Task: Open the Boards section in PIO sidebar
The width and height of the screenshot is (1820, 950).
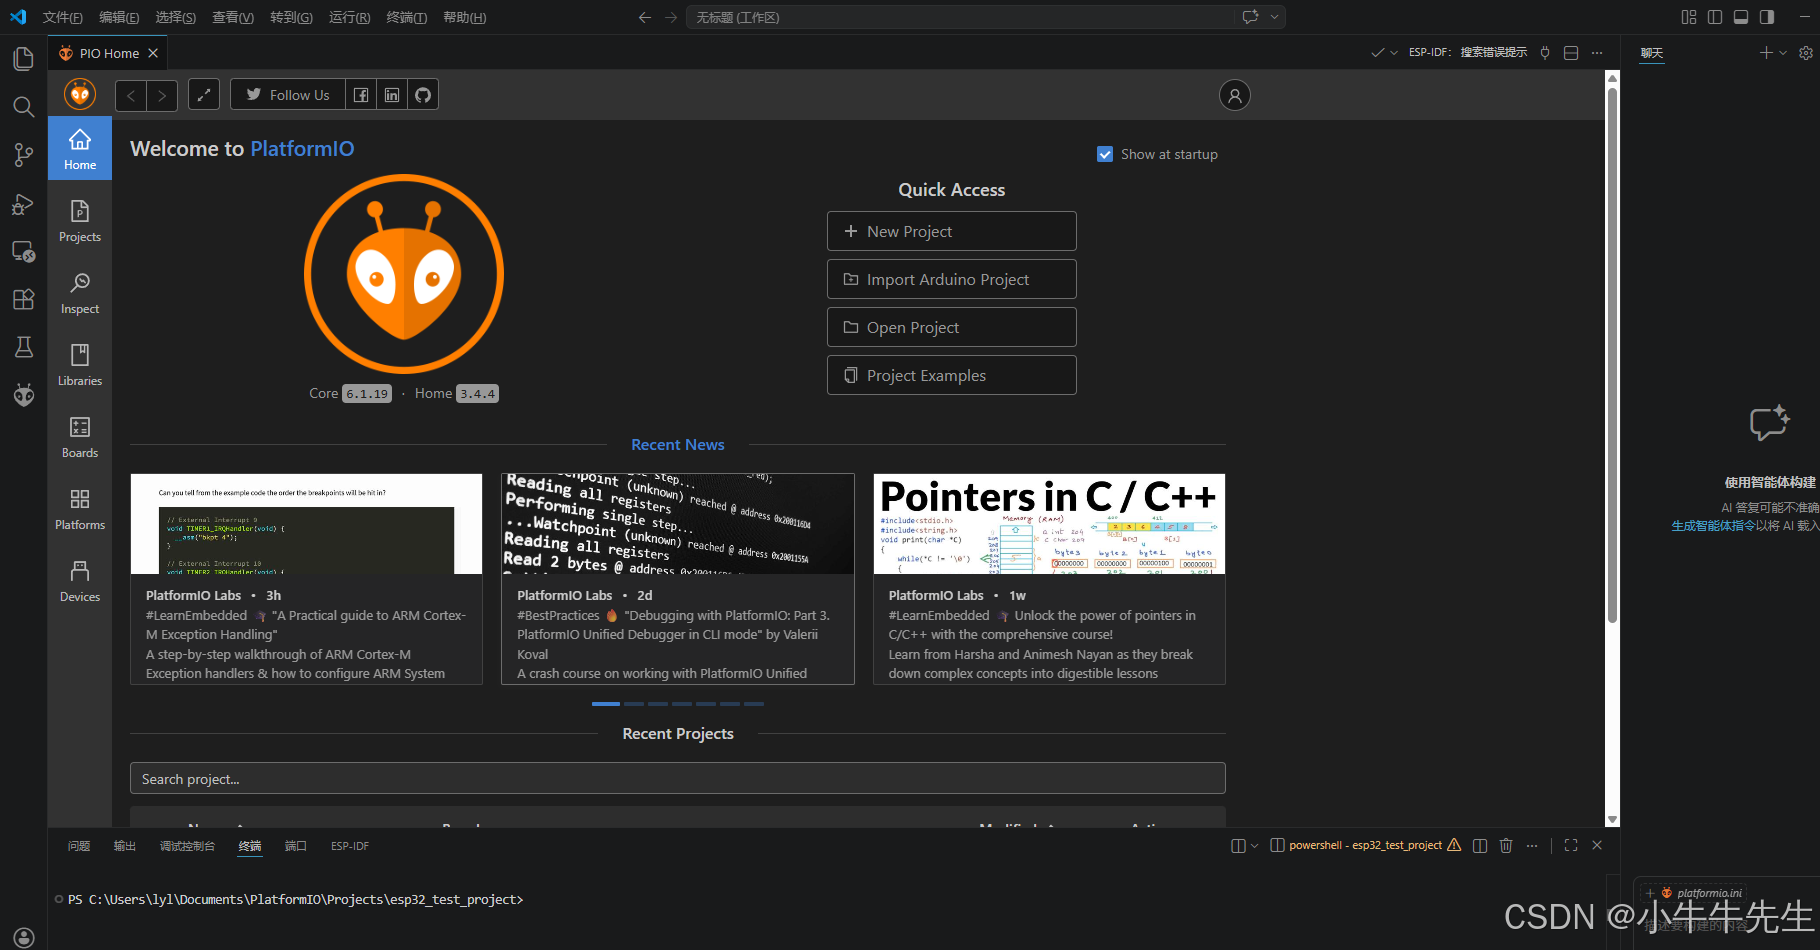Action: coord(80,437)
